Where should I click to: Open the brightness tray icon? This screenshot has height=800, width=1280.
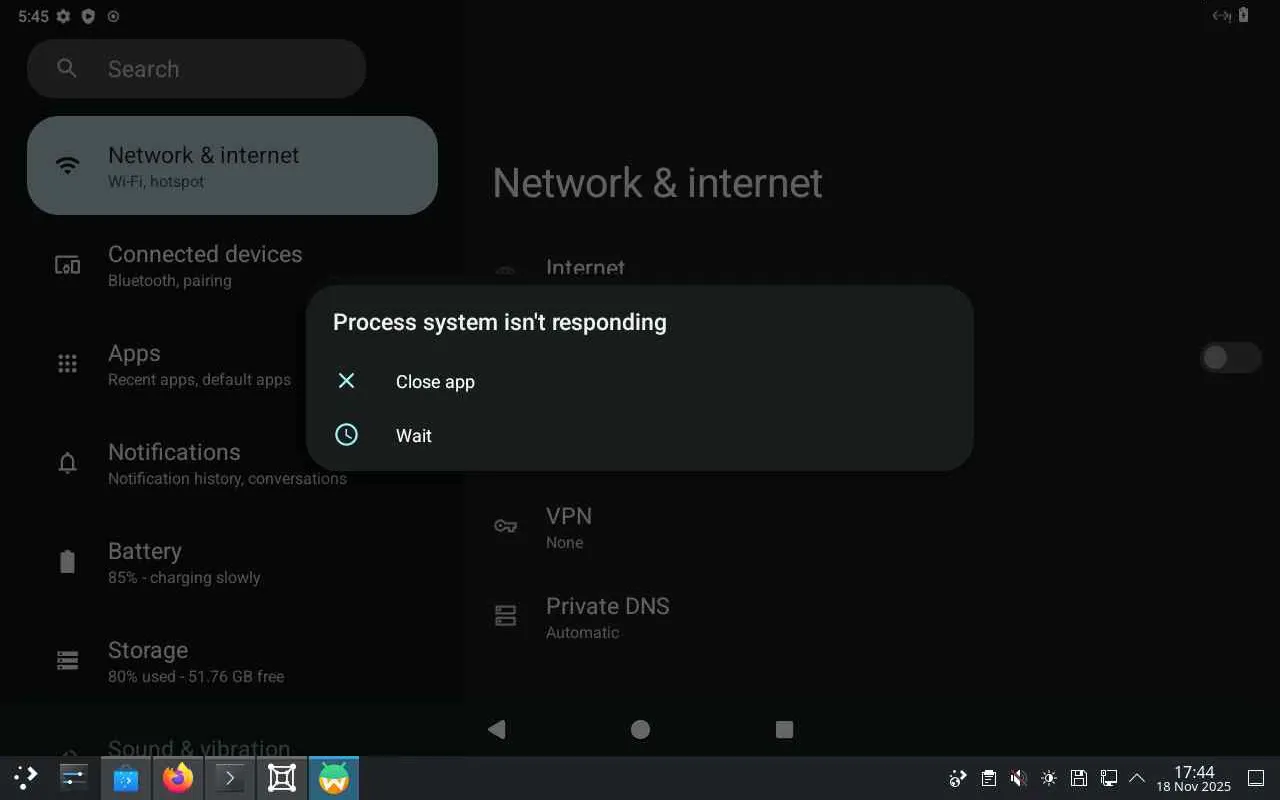1048,778
